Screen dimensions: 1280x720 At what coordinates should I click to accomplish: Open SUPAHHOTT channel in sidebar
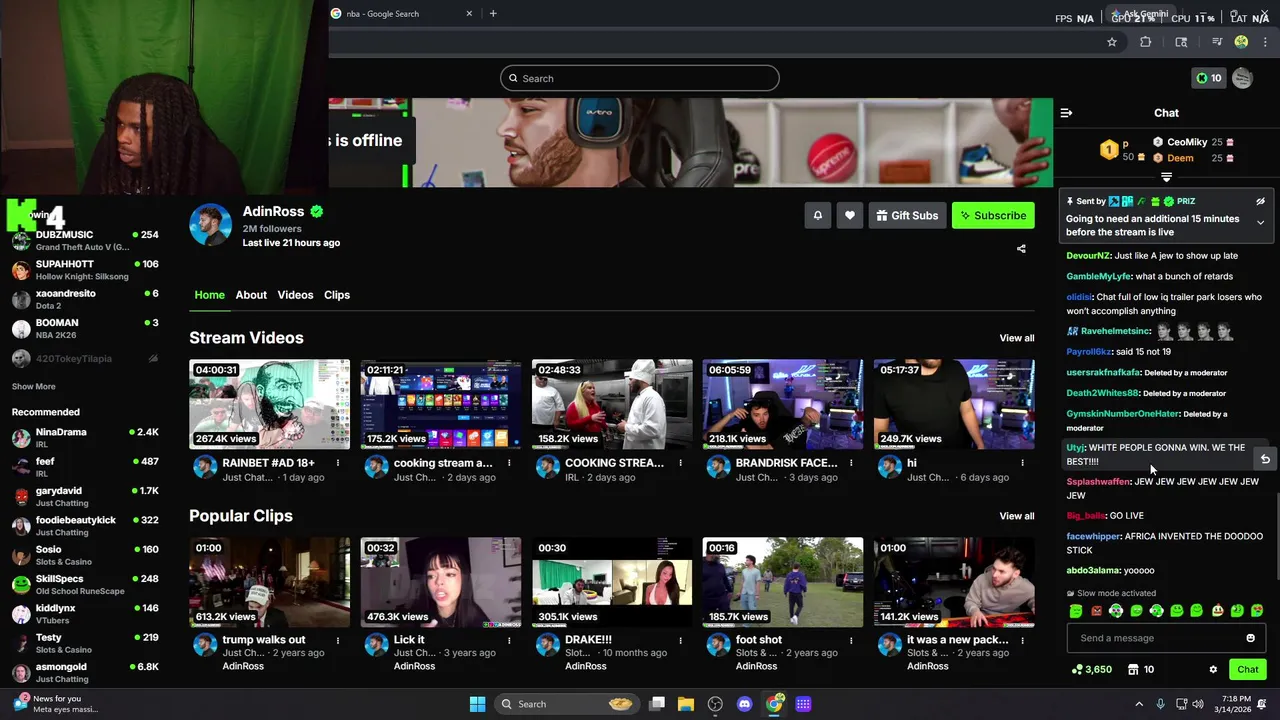(x=85, y=270)
